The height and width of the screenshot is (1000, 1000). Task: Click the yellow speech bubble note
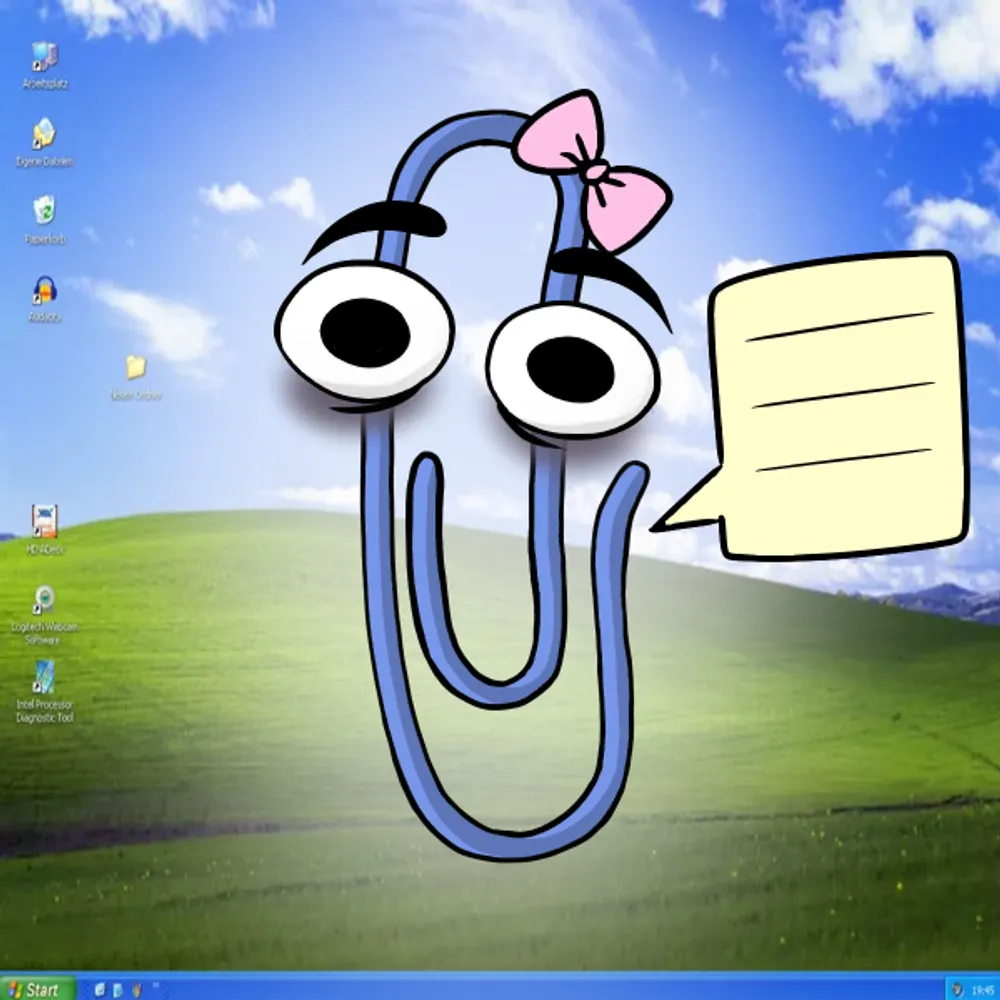pyautogui.click(x=838, y=405)
